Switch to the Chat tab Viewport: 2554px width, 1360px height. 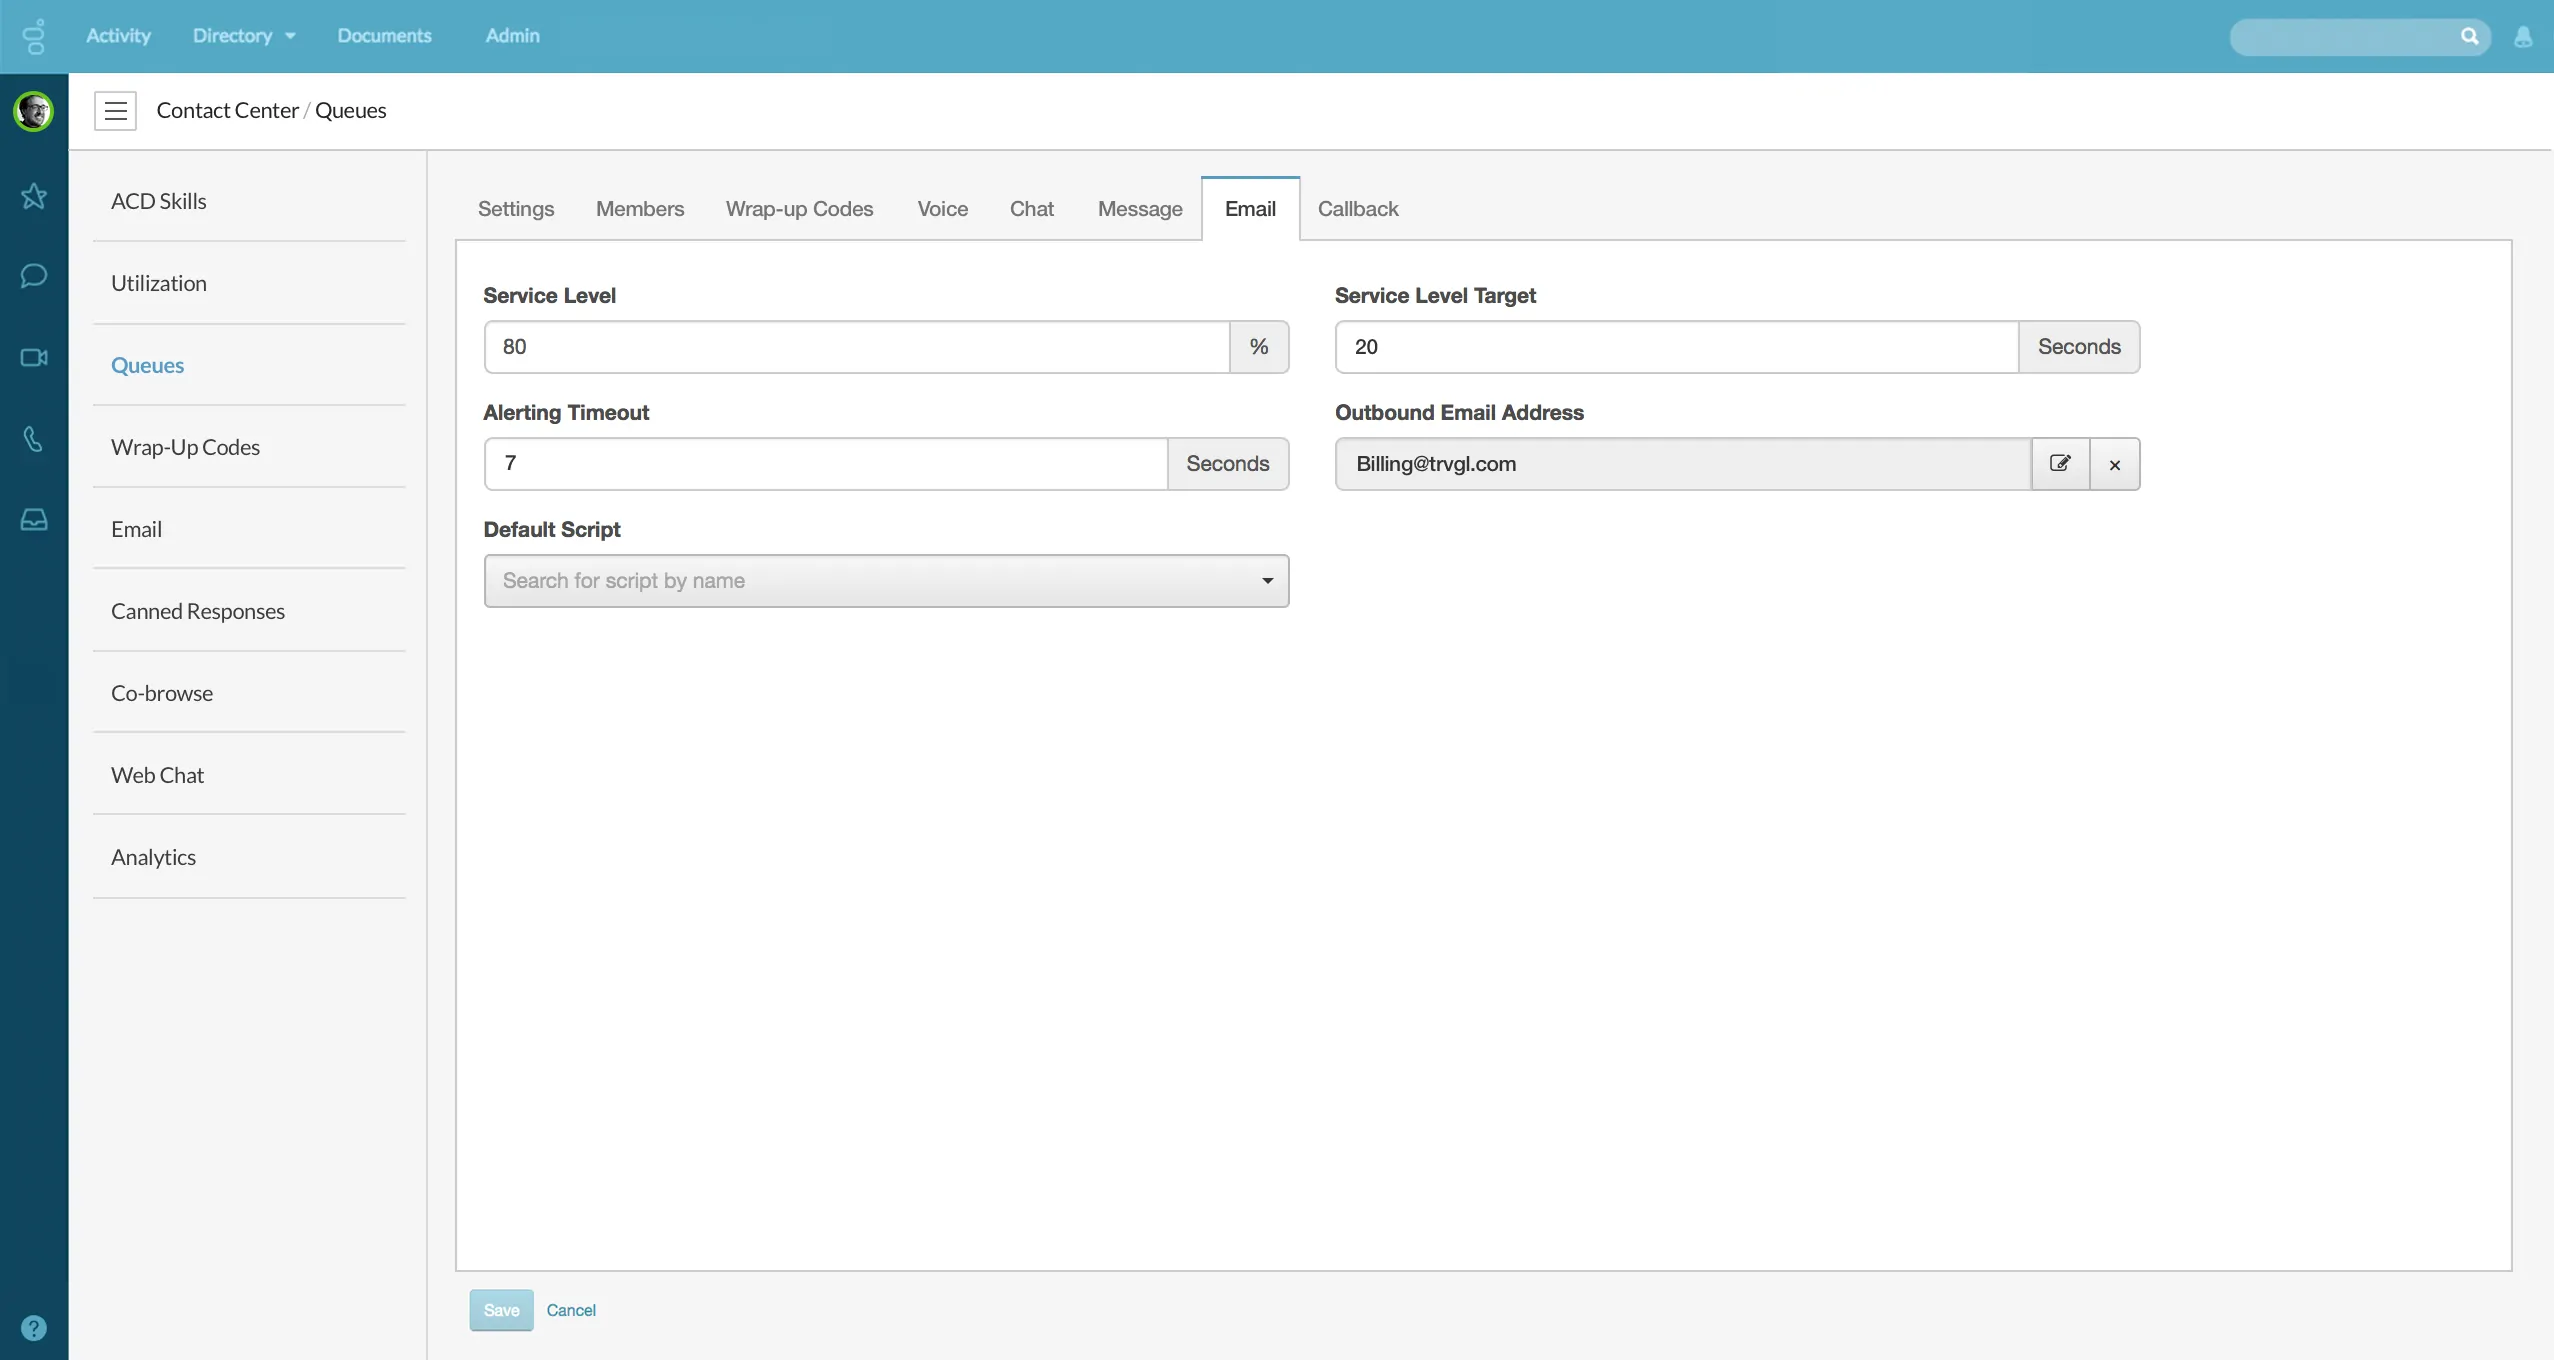tap(1032, 209)
